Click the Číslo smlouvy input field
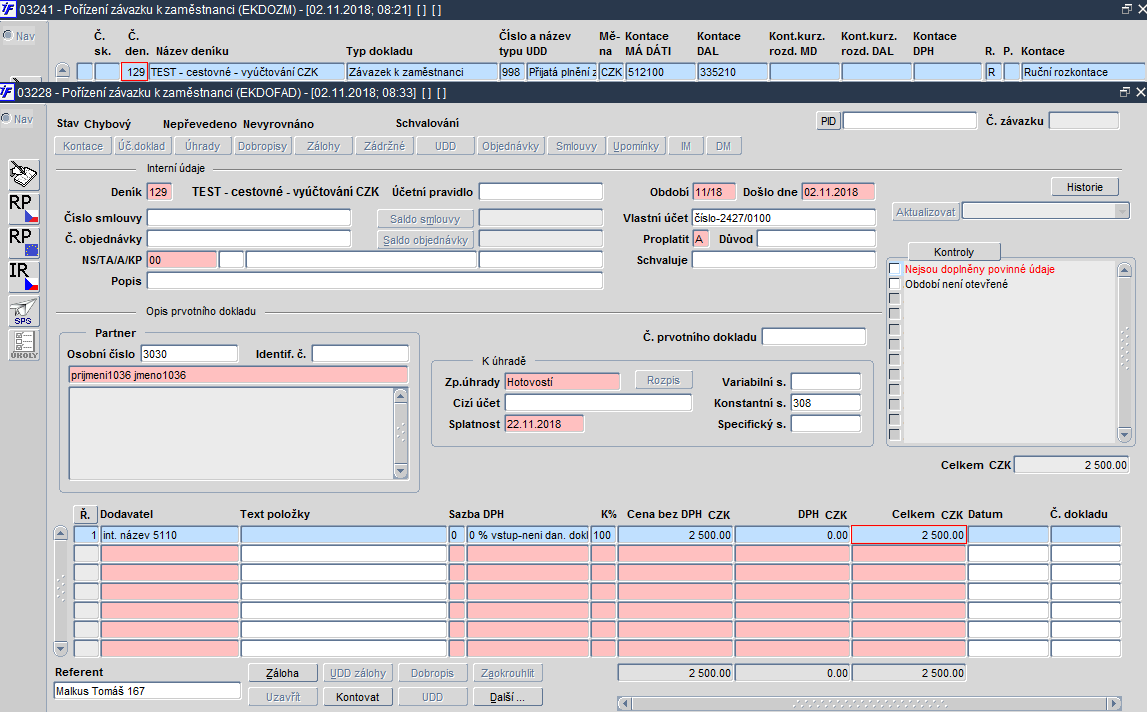Image resolution: width=1147 pixels, height=712 pixels. [x=249, y=217]
